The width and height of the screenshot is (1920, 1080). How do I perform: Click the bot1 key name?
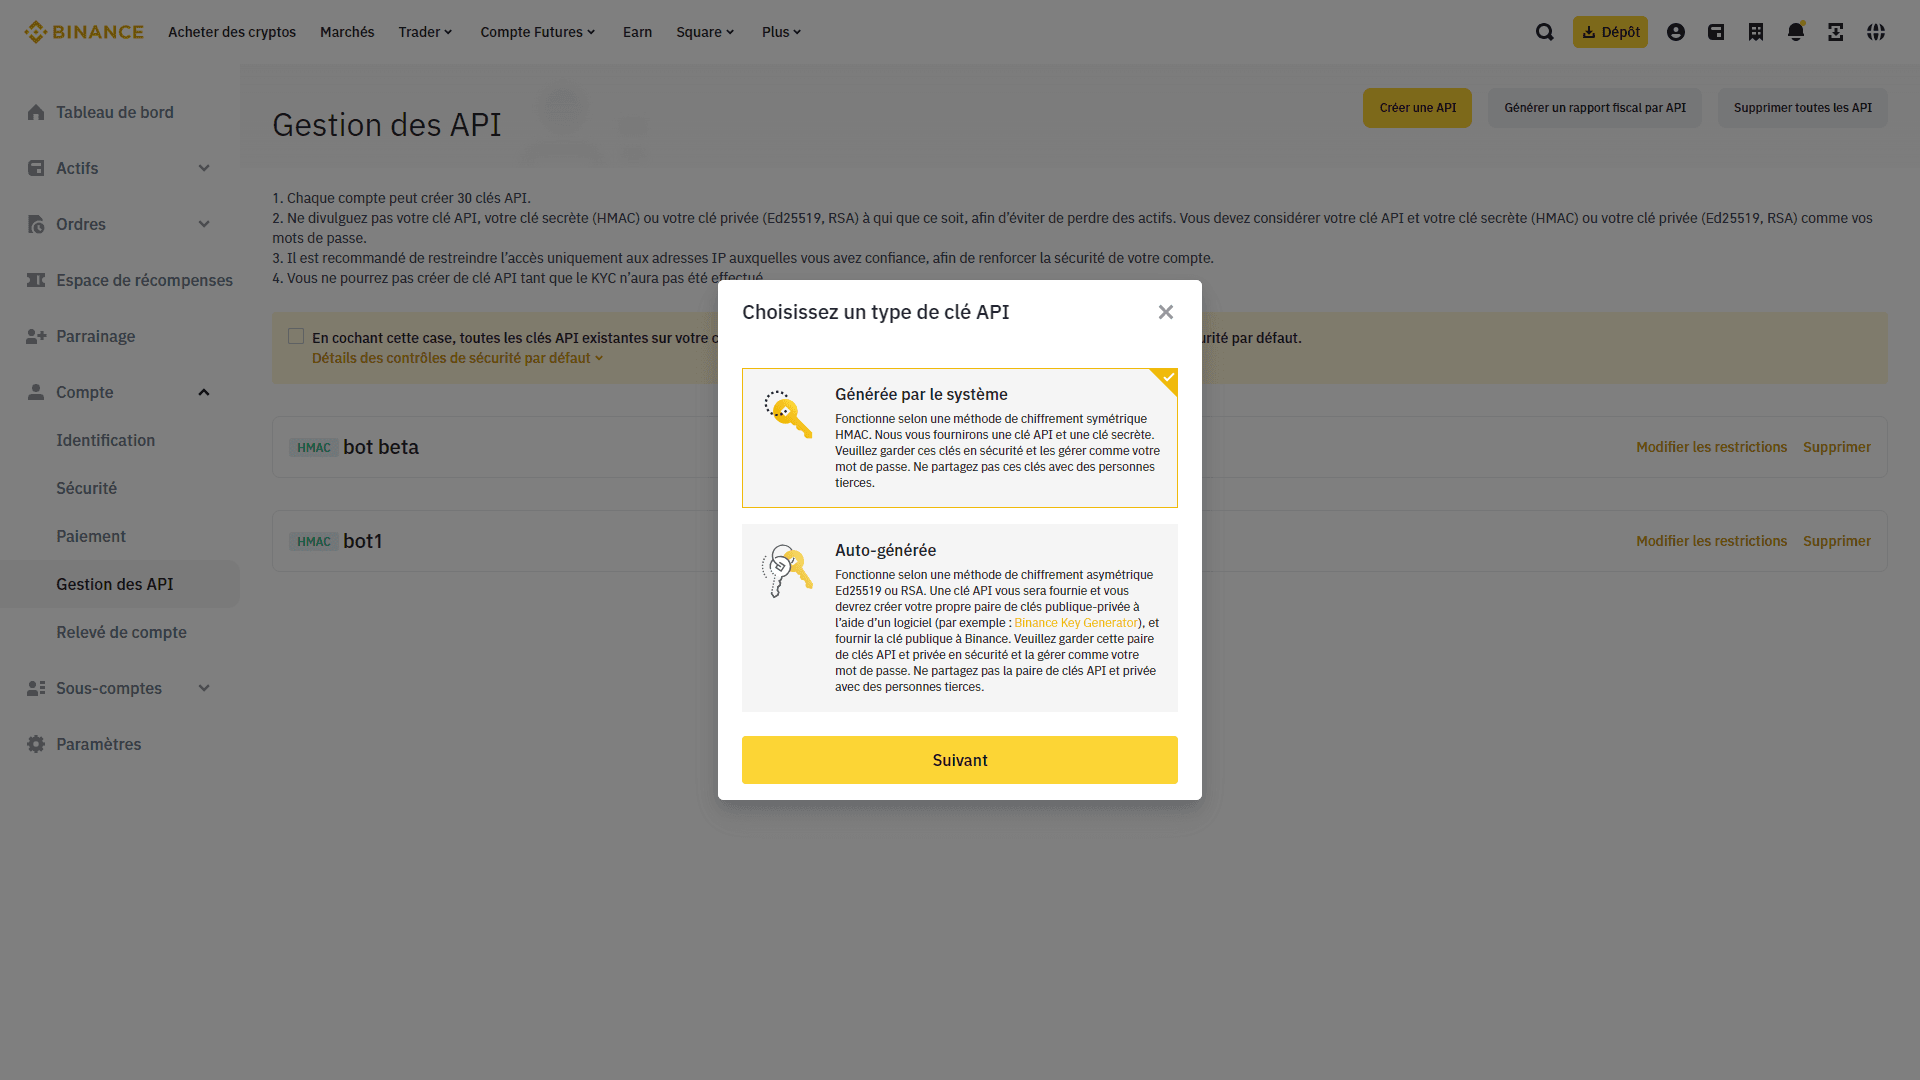(x=363, y=541)
